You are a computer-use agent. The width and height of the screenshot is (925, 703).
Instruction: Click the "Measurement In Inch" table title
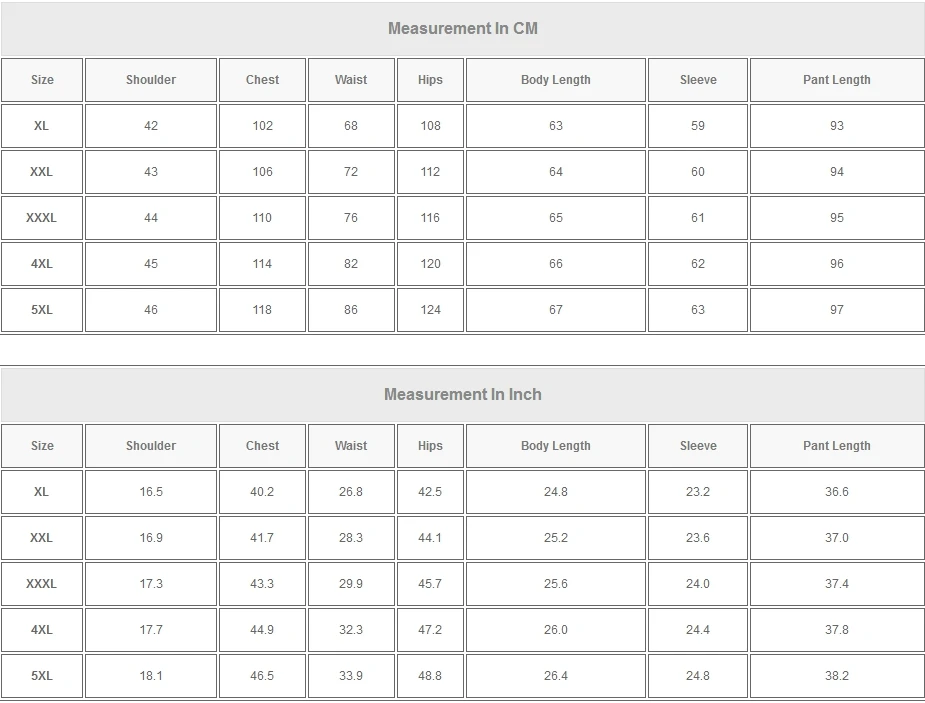[462, 394]
